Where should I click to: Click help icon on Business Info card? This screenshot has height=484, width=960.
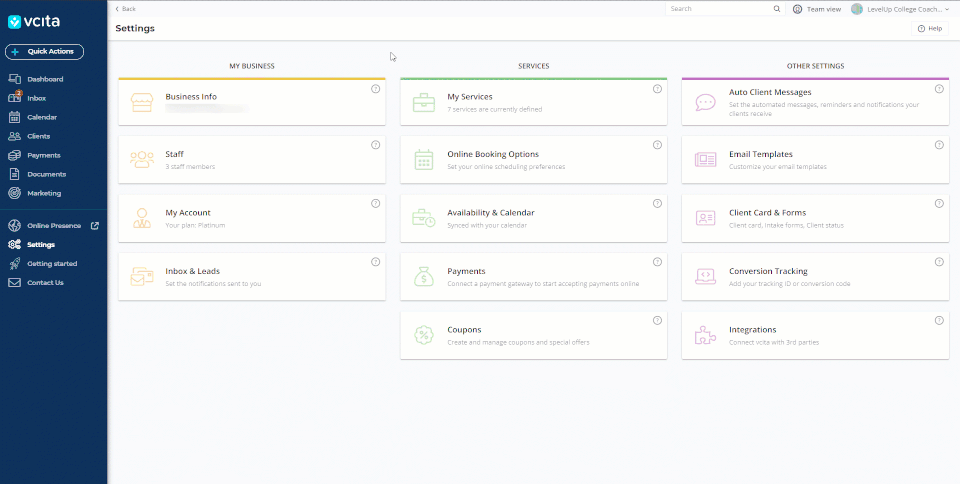[x=375, y=89]
